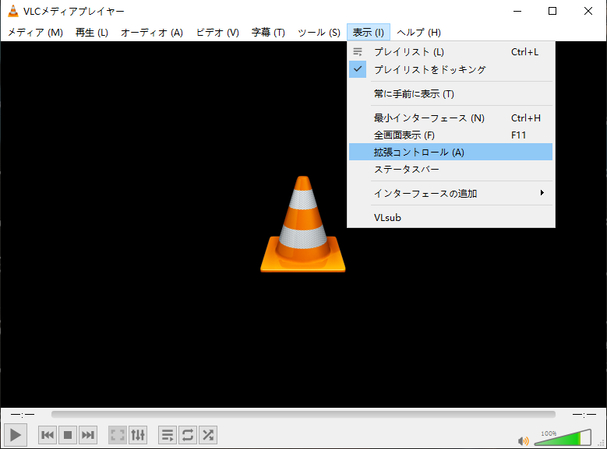This screenshot has height=449, width=607.
Task: Toggle shuffle random playback icon
Action: pos(208,435)
